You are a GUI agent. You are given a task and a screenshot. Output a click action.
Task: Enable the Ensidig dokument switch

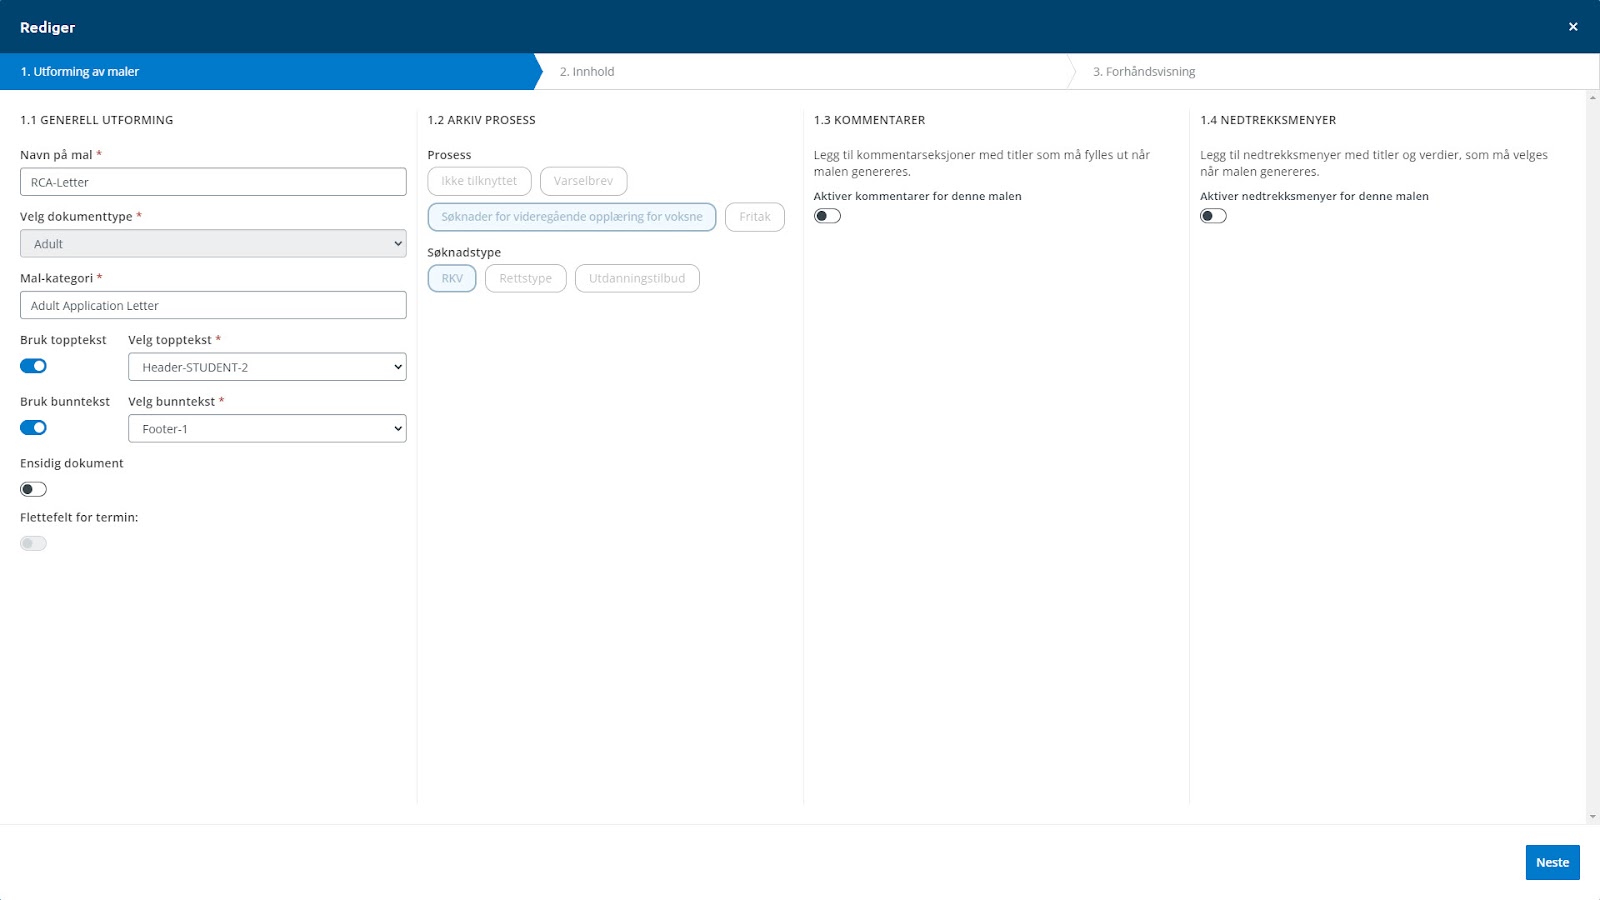coord(33,489)
